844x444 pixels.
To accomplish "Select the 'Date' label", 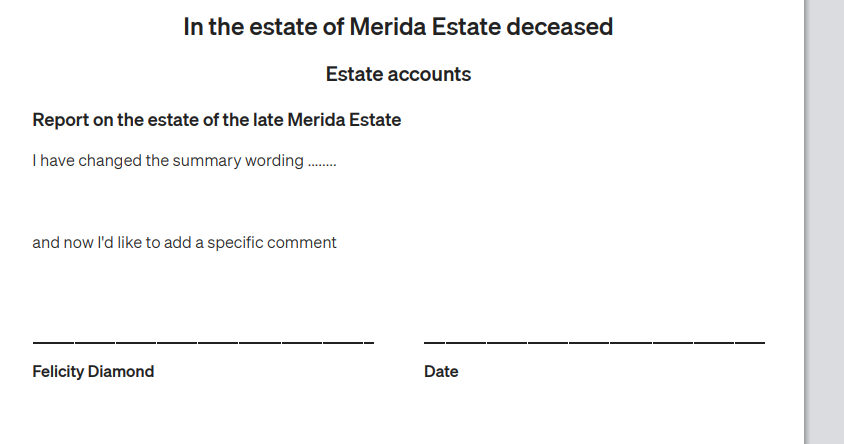I will tap(441, 371).
